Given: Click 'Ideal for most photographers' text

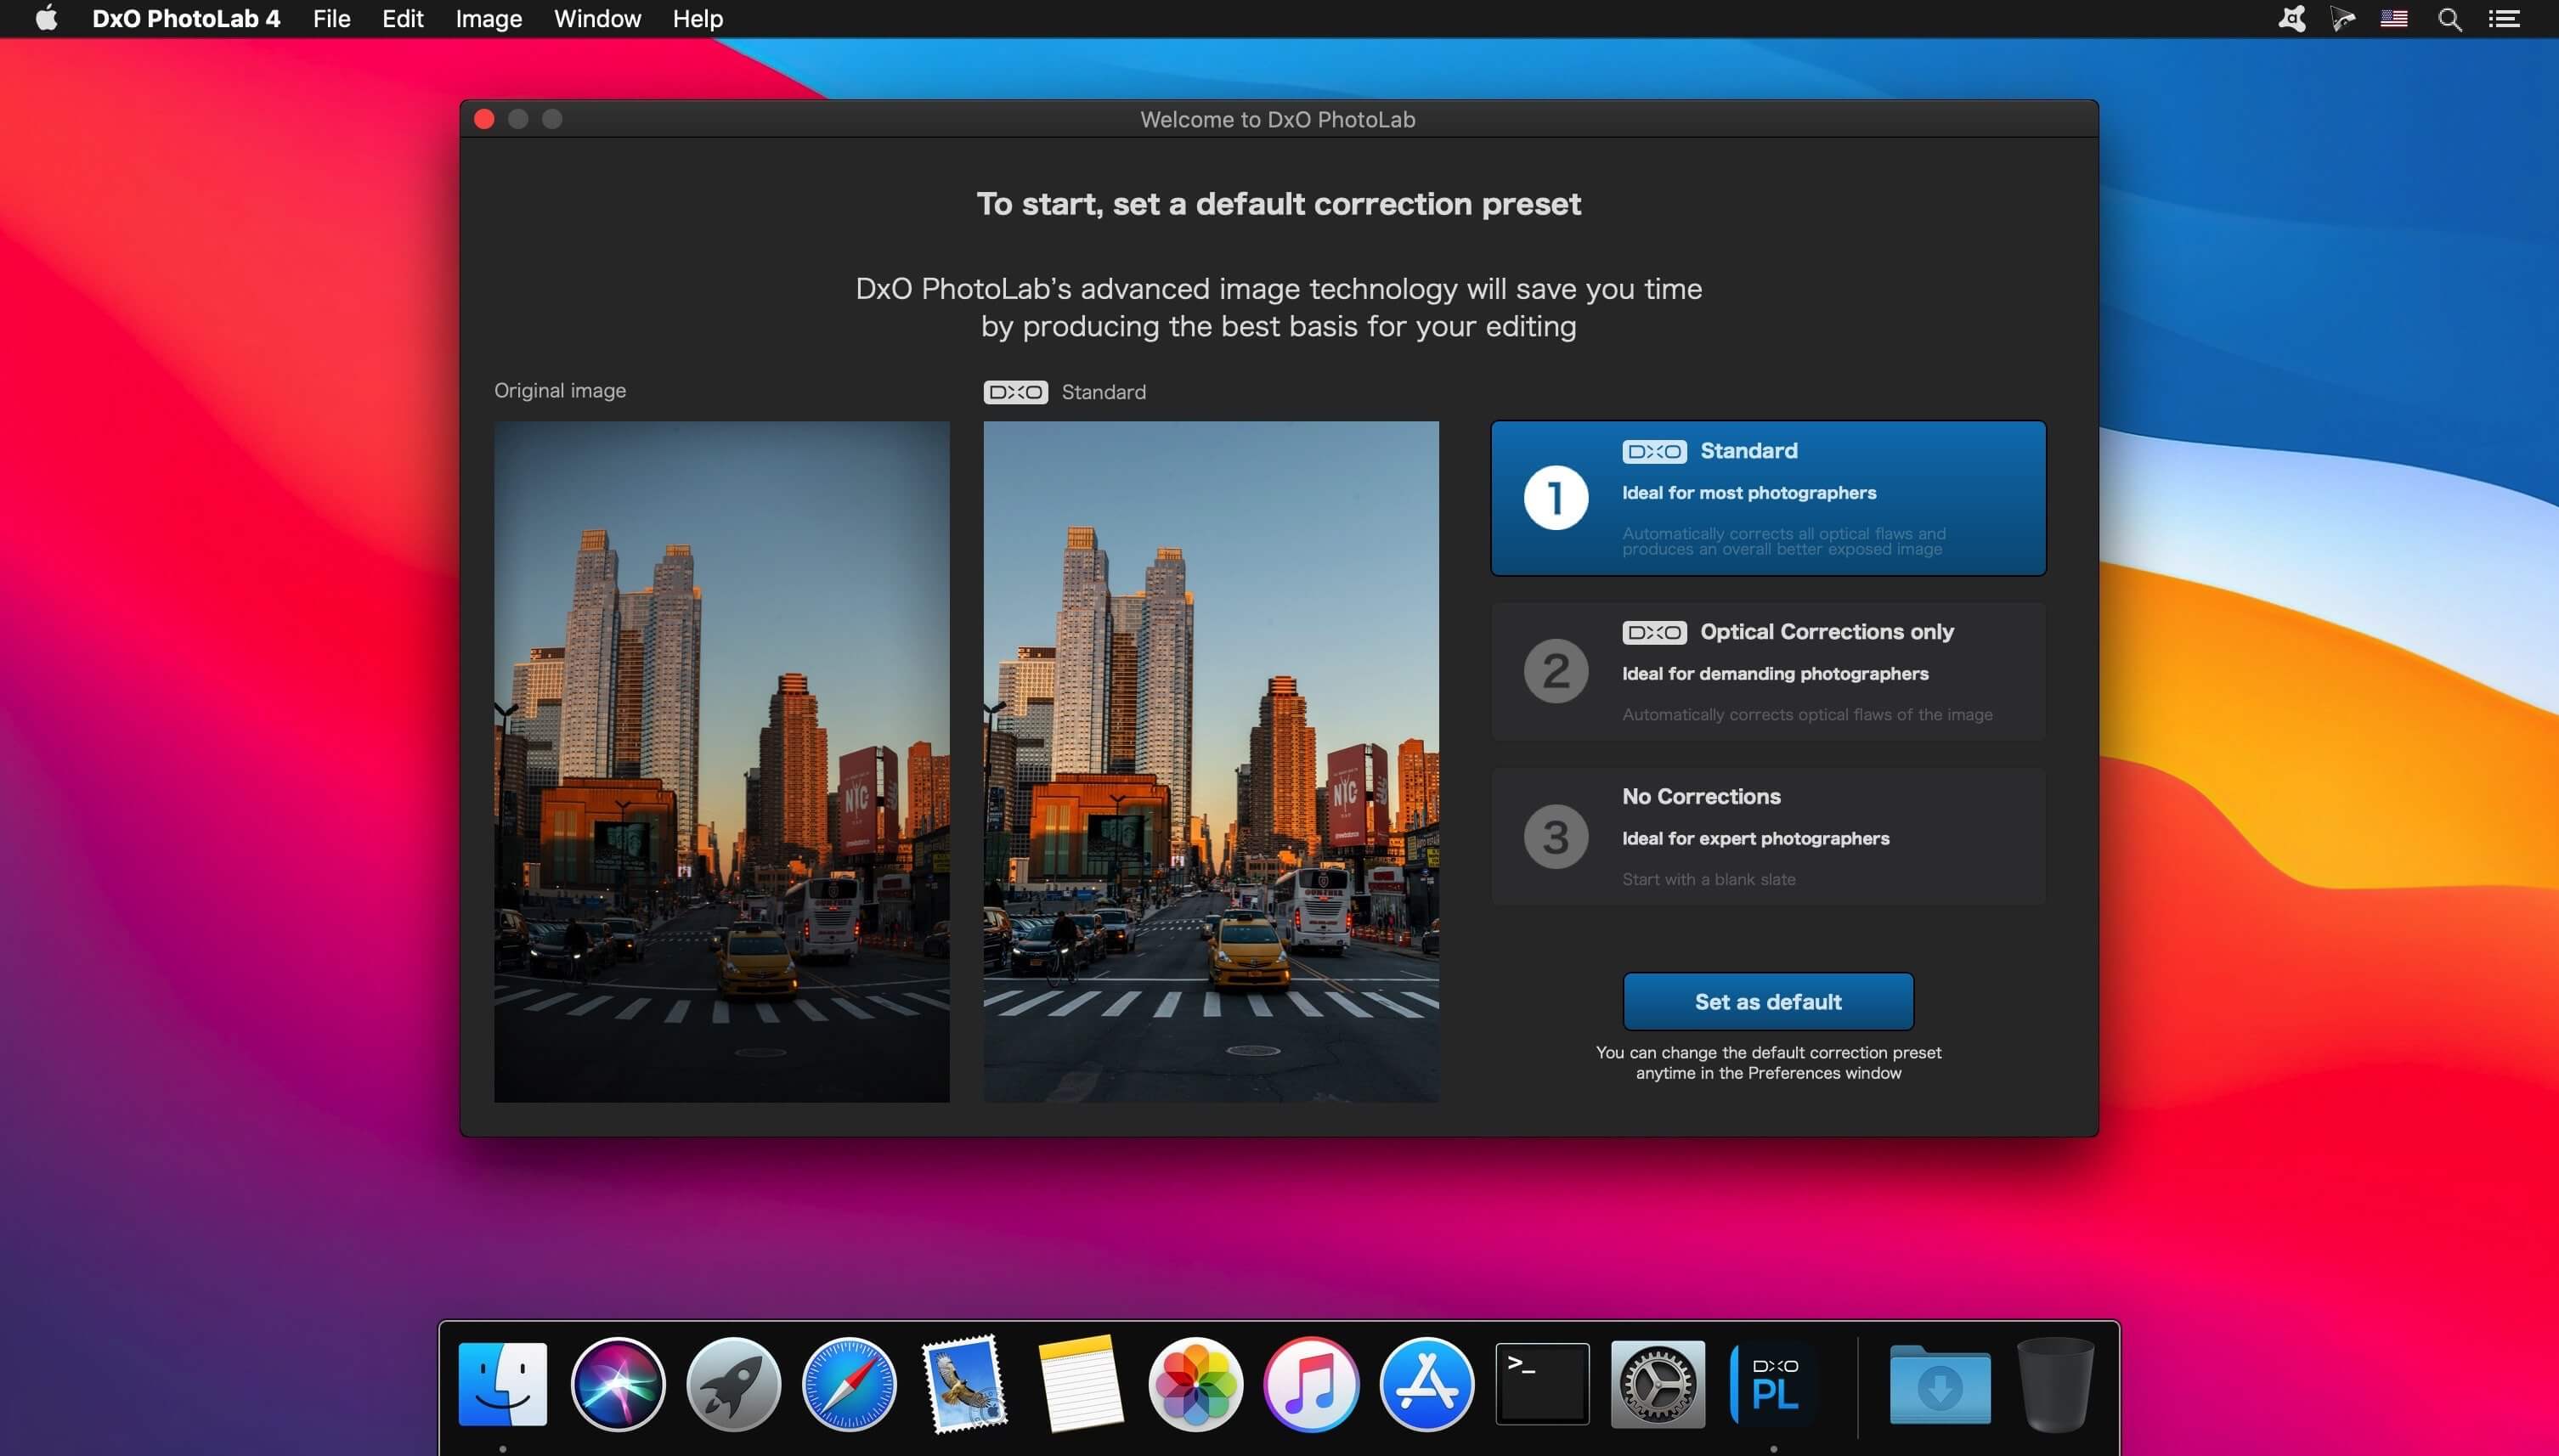Looking at the screenshot, I should (x=1749, y=492).
